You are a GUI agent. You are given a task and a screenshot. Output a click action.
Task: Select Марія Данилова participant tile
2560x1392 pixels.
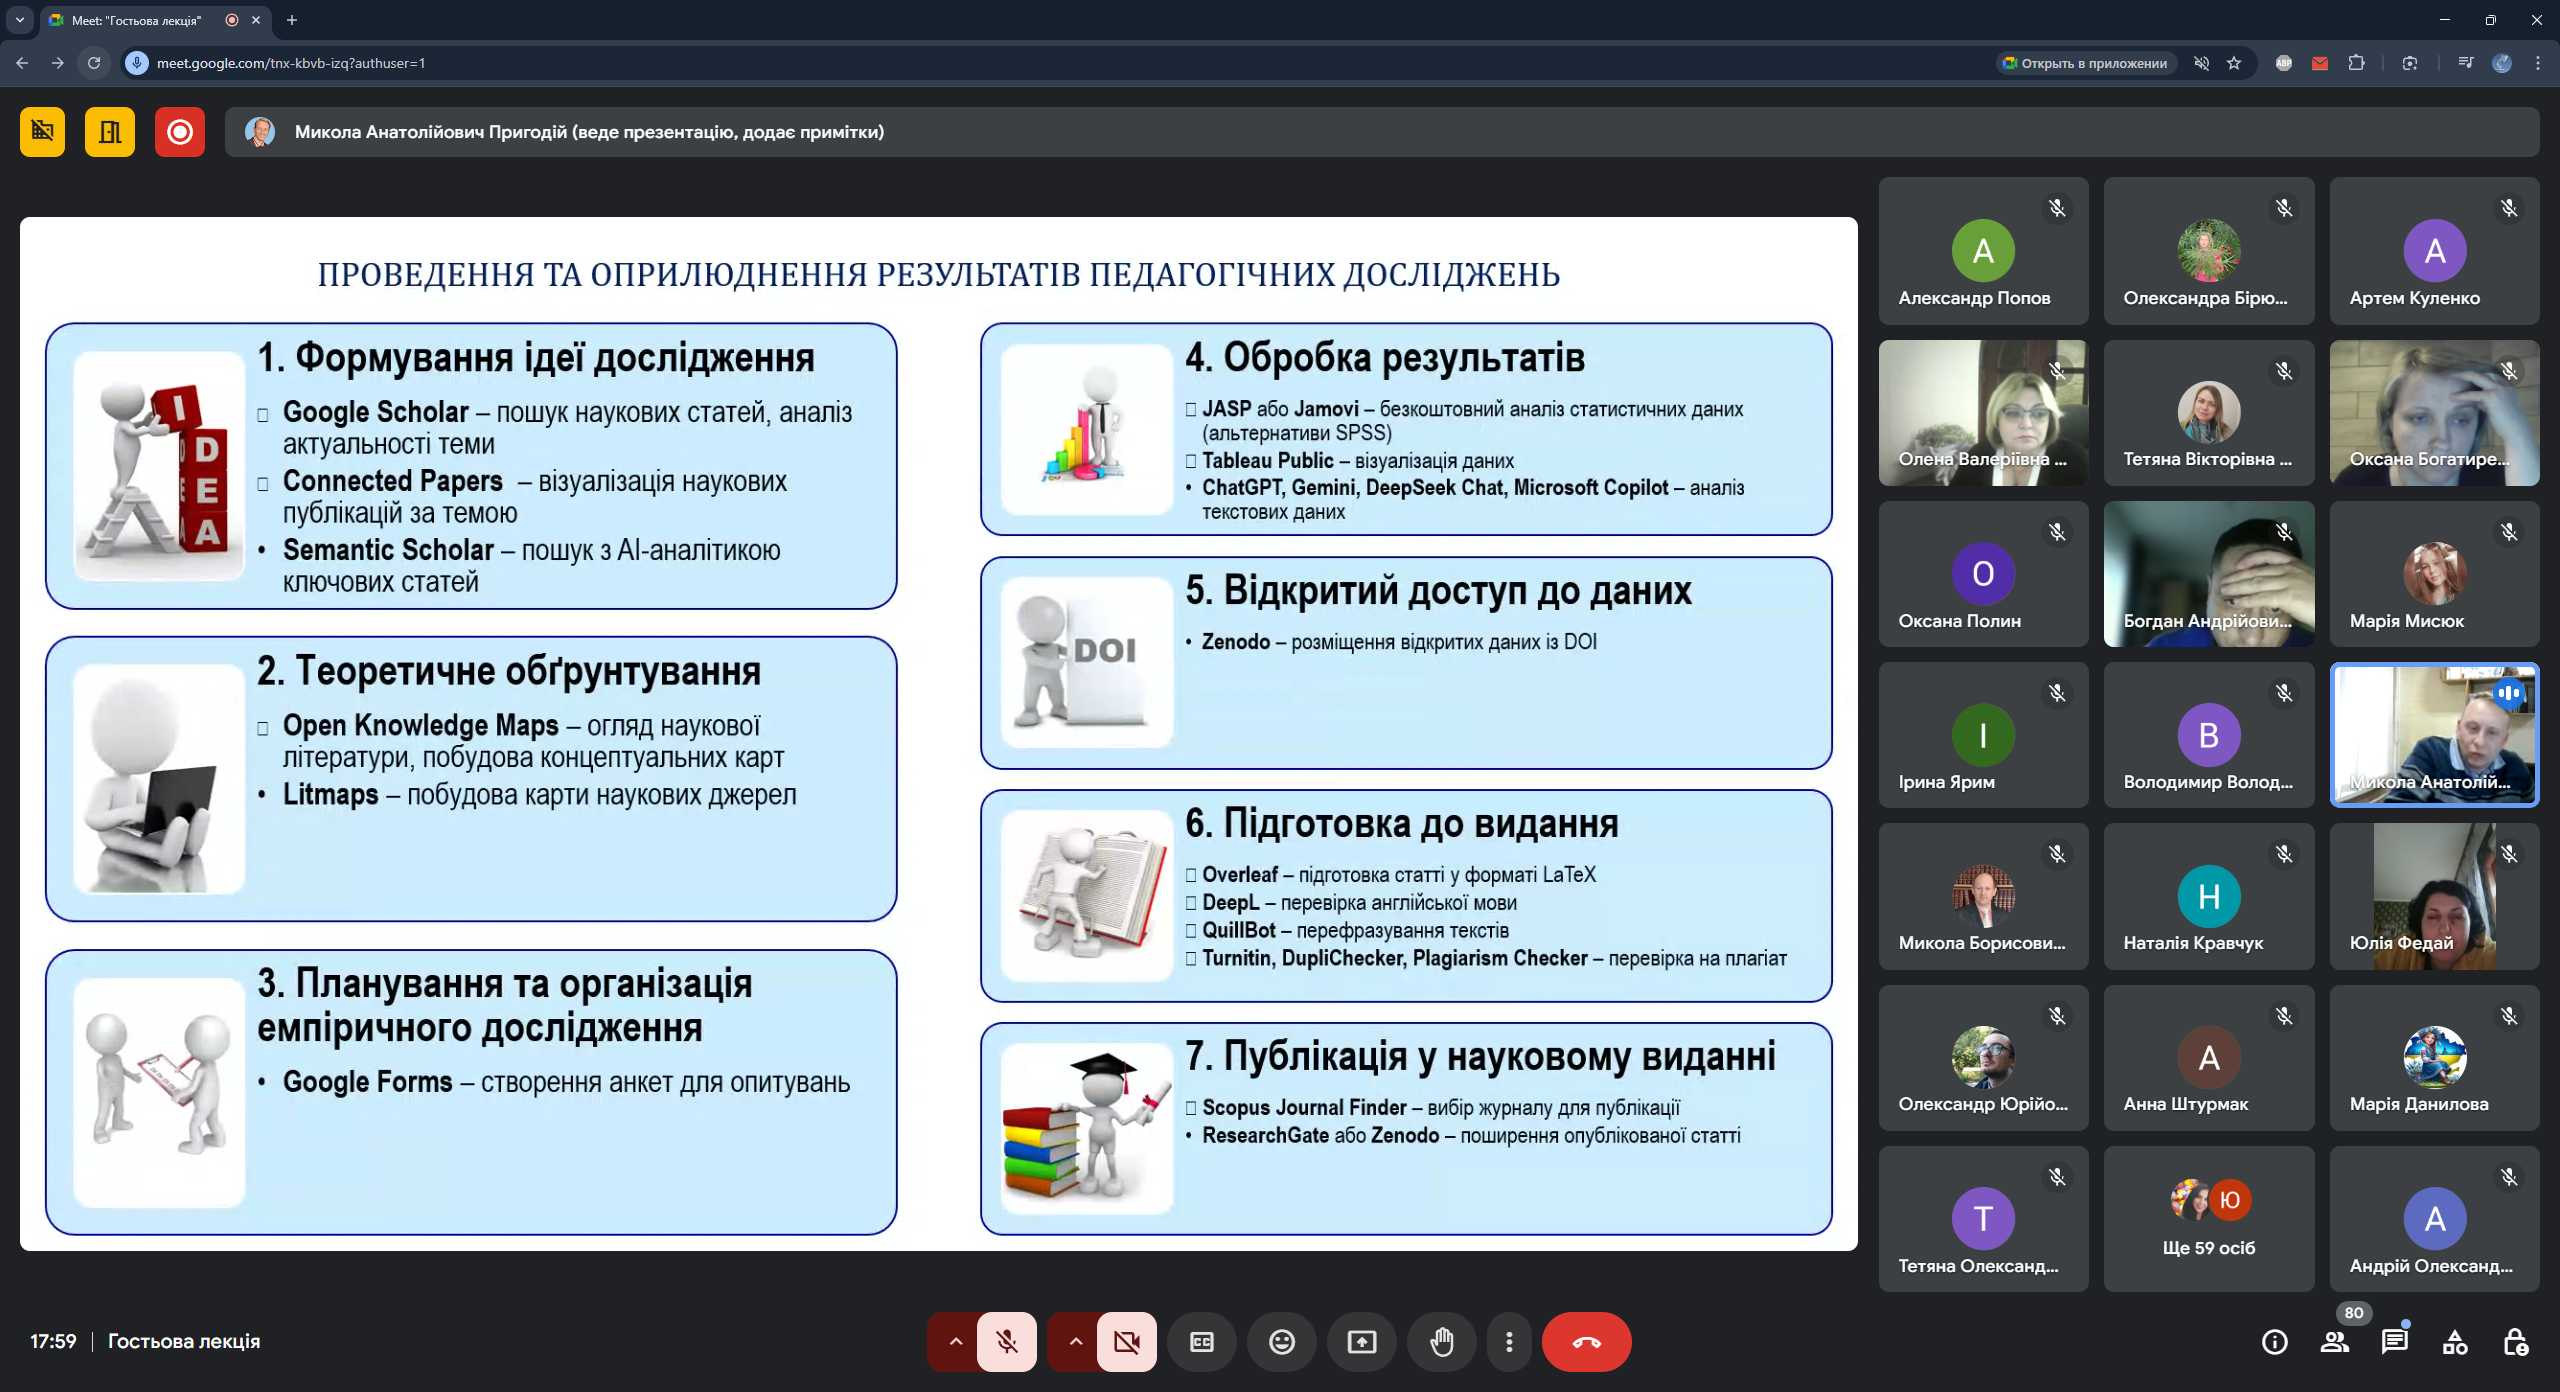pyautogui.click(x=2435, y=1058)
